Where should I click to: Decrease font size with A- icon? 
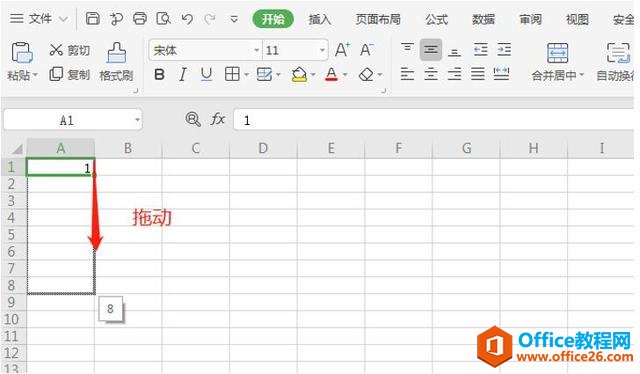(366, 50)
